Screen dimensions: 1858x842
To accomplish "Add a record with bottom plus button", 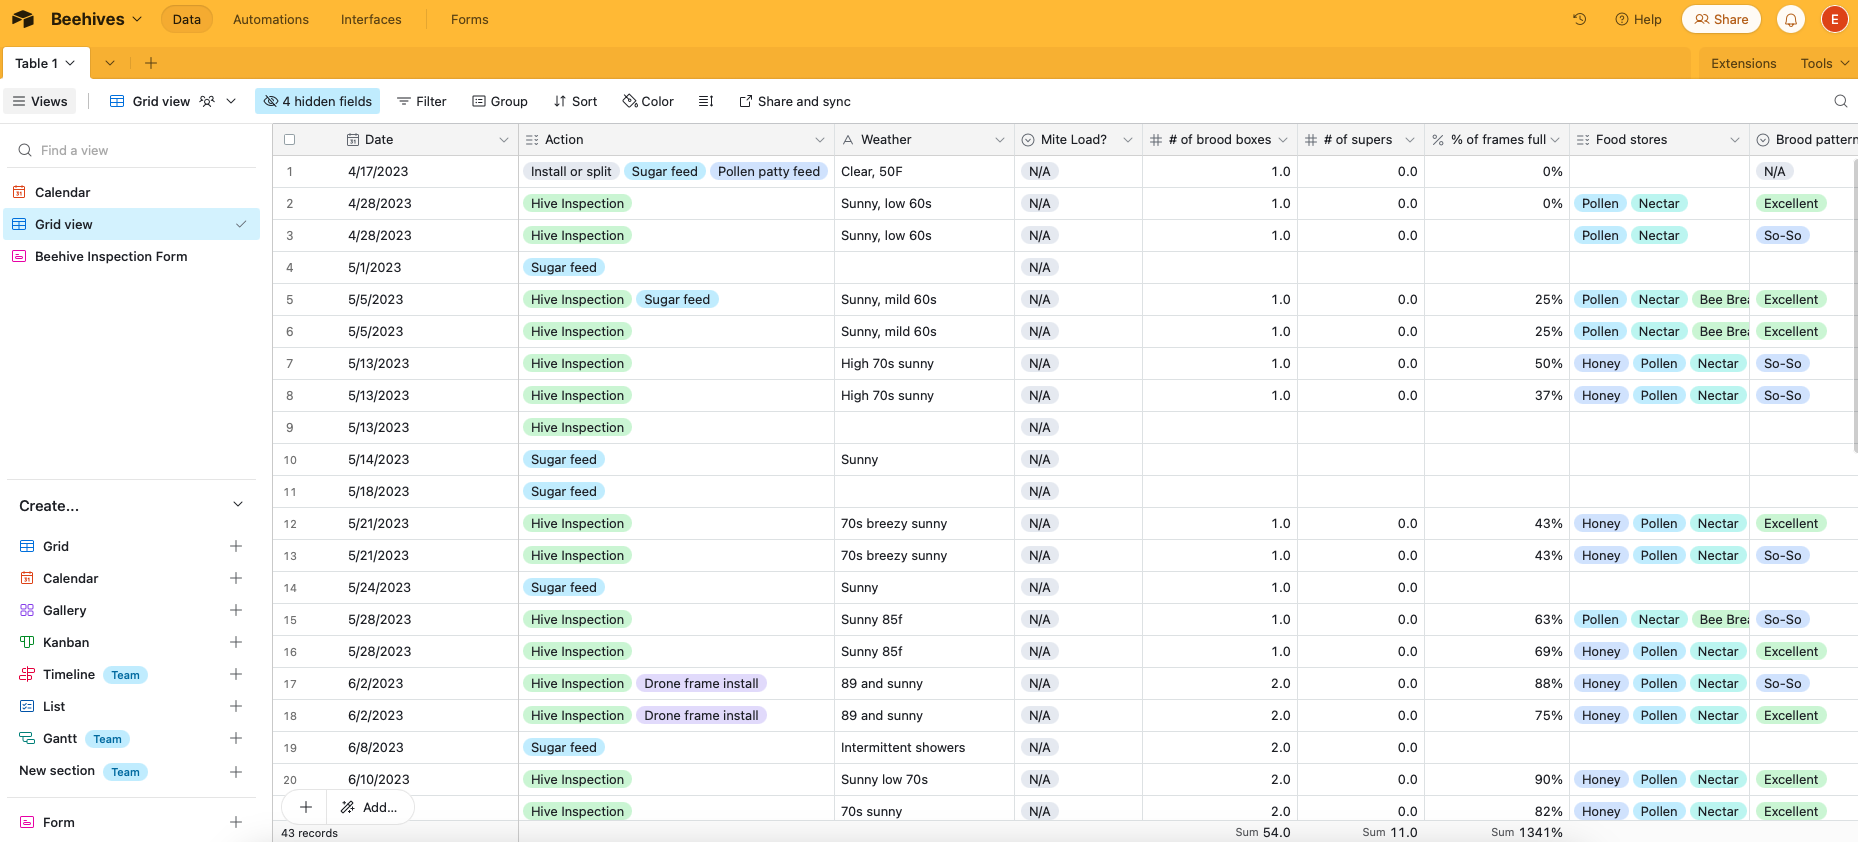I will 306,807.
